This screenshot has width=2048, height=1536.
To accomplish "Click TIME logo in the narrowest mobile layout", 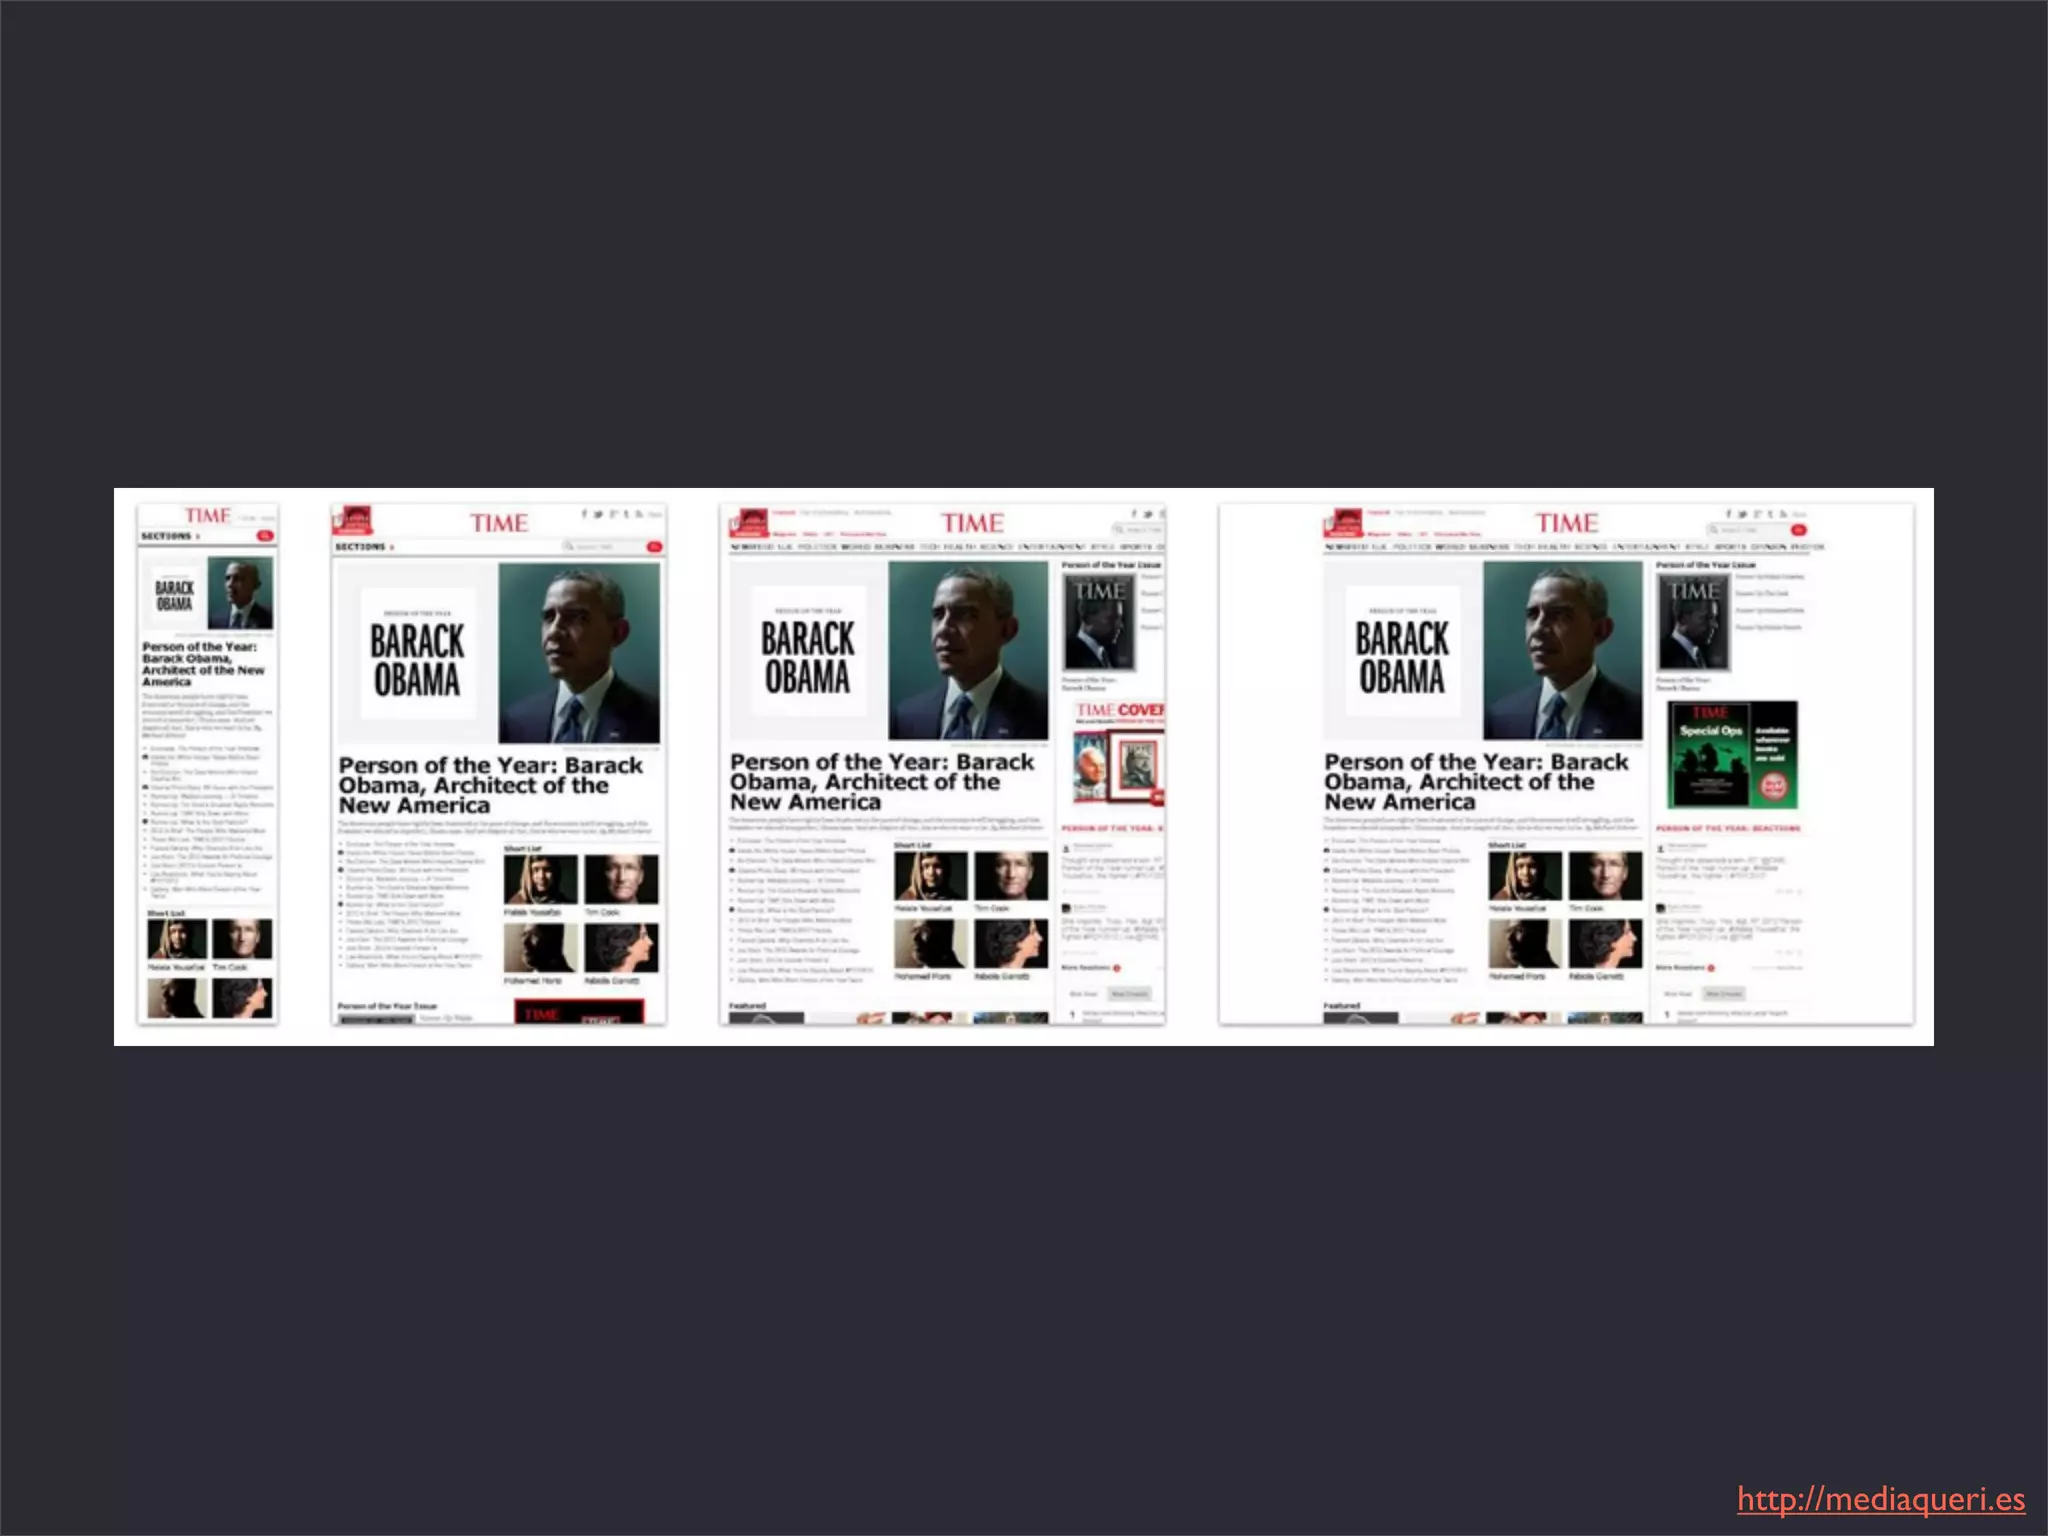I will pos(207,516).
